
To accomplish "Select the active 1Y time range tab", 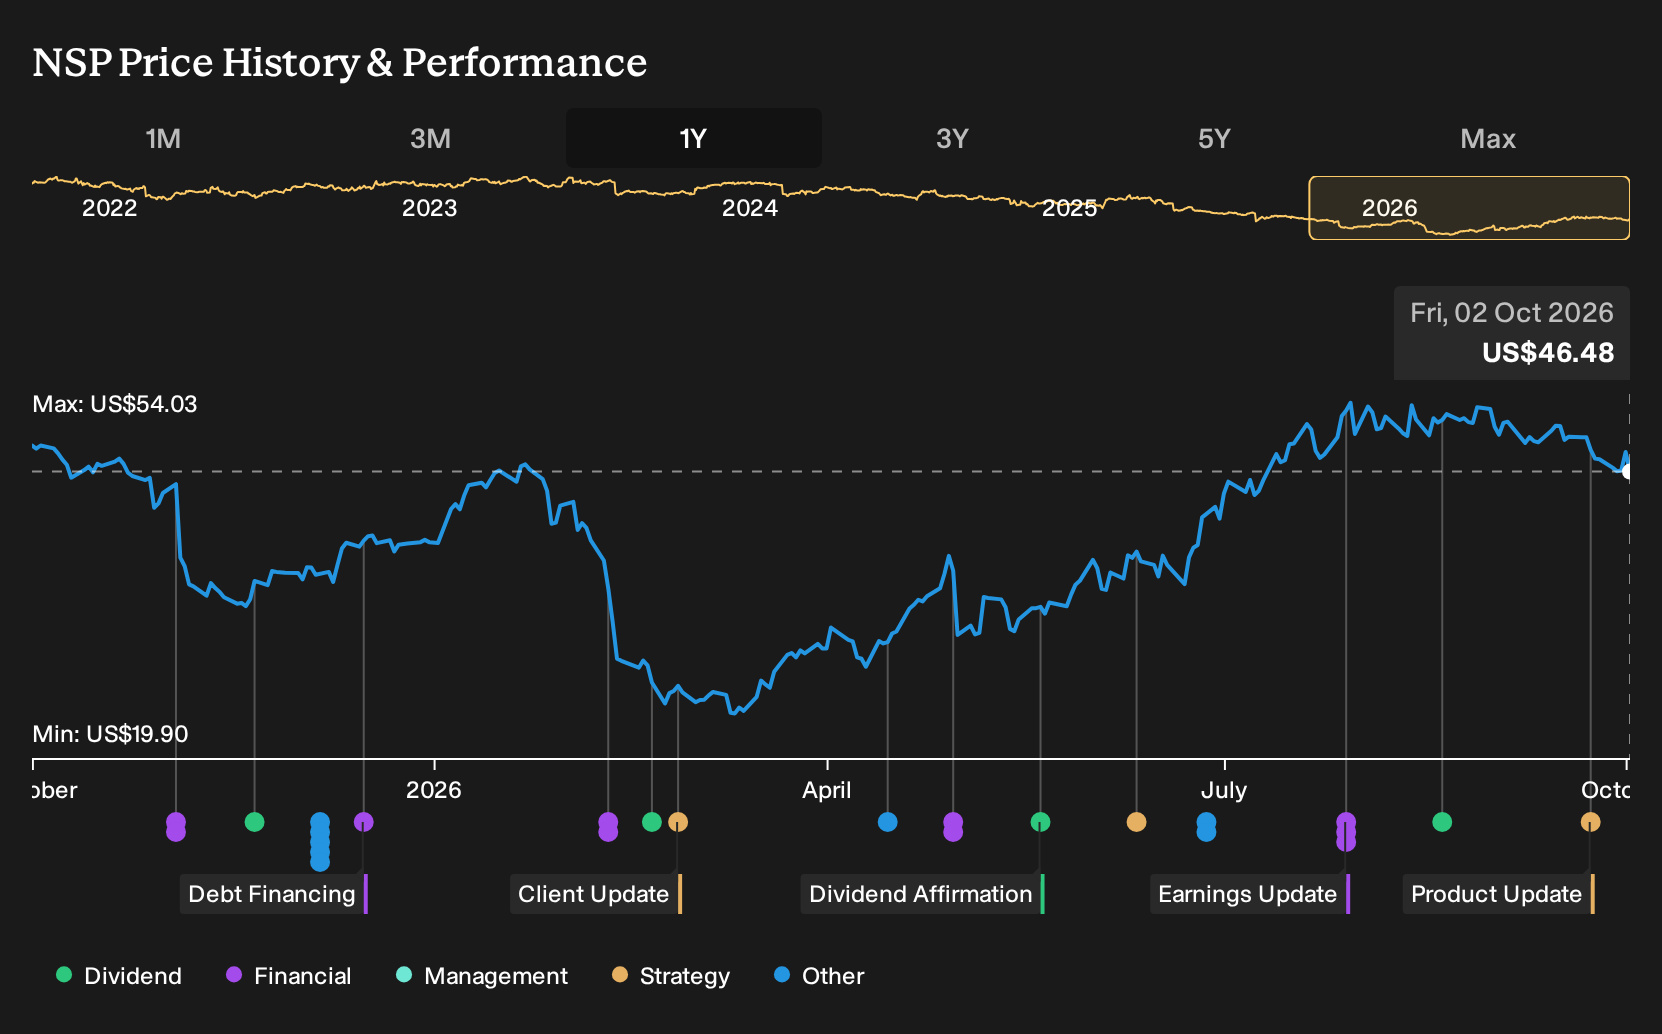I will click(x=694, y=138).
